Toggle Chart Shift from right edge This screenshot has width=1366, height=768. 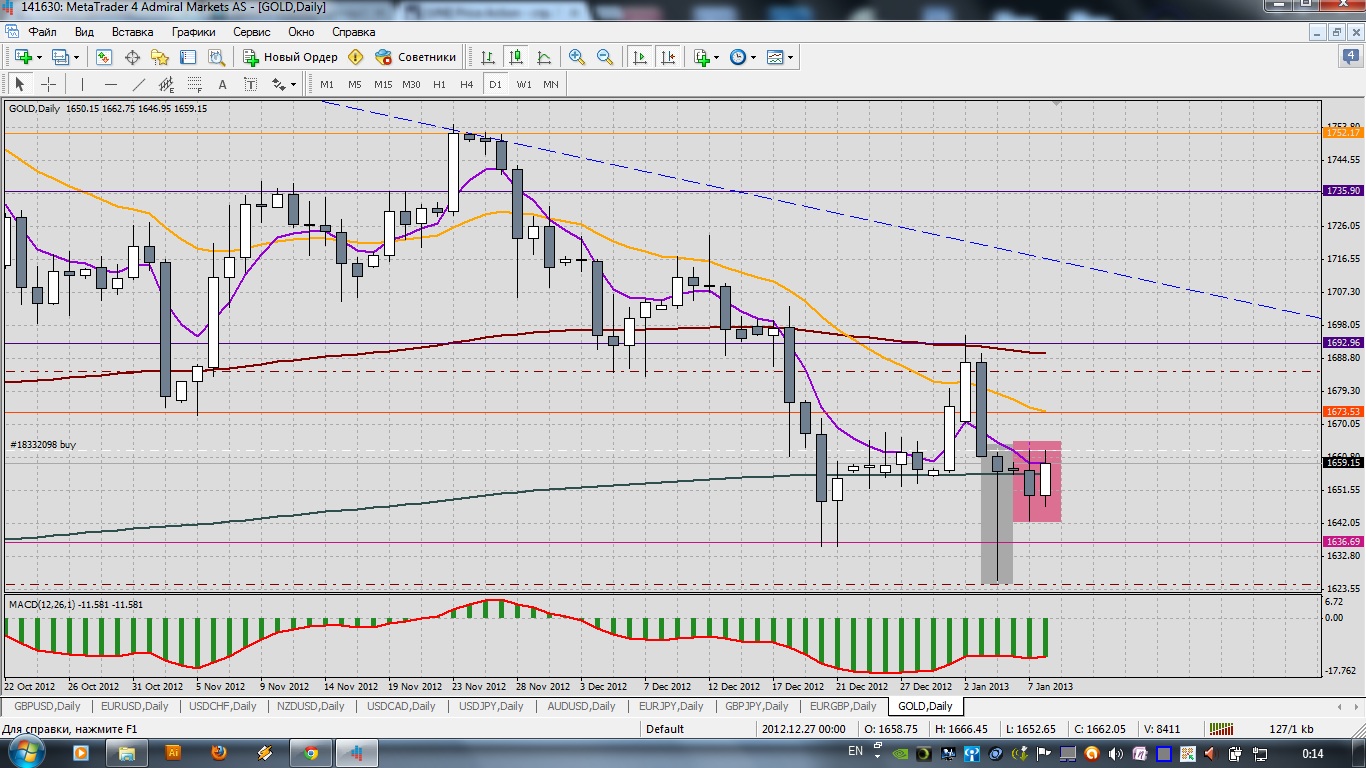(x=668, y=57)
